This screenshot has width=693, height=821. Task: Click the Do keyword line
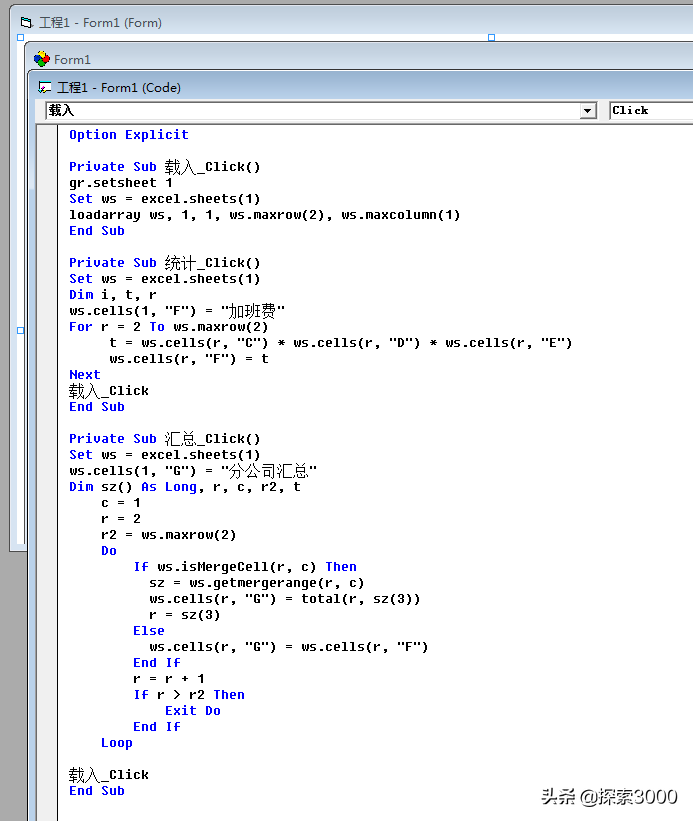coord(109,551)
